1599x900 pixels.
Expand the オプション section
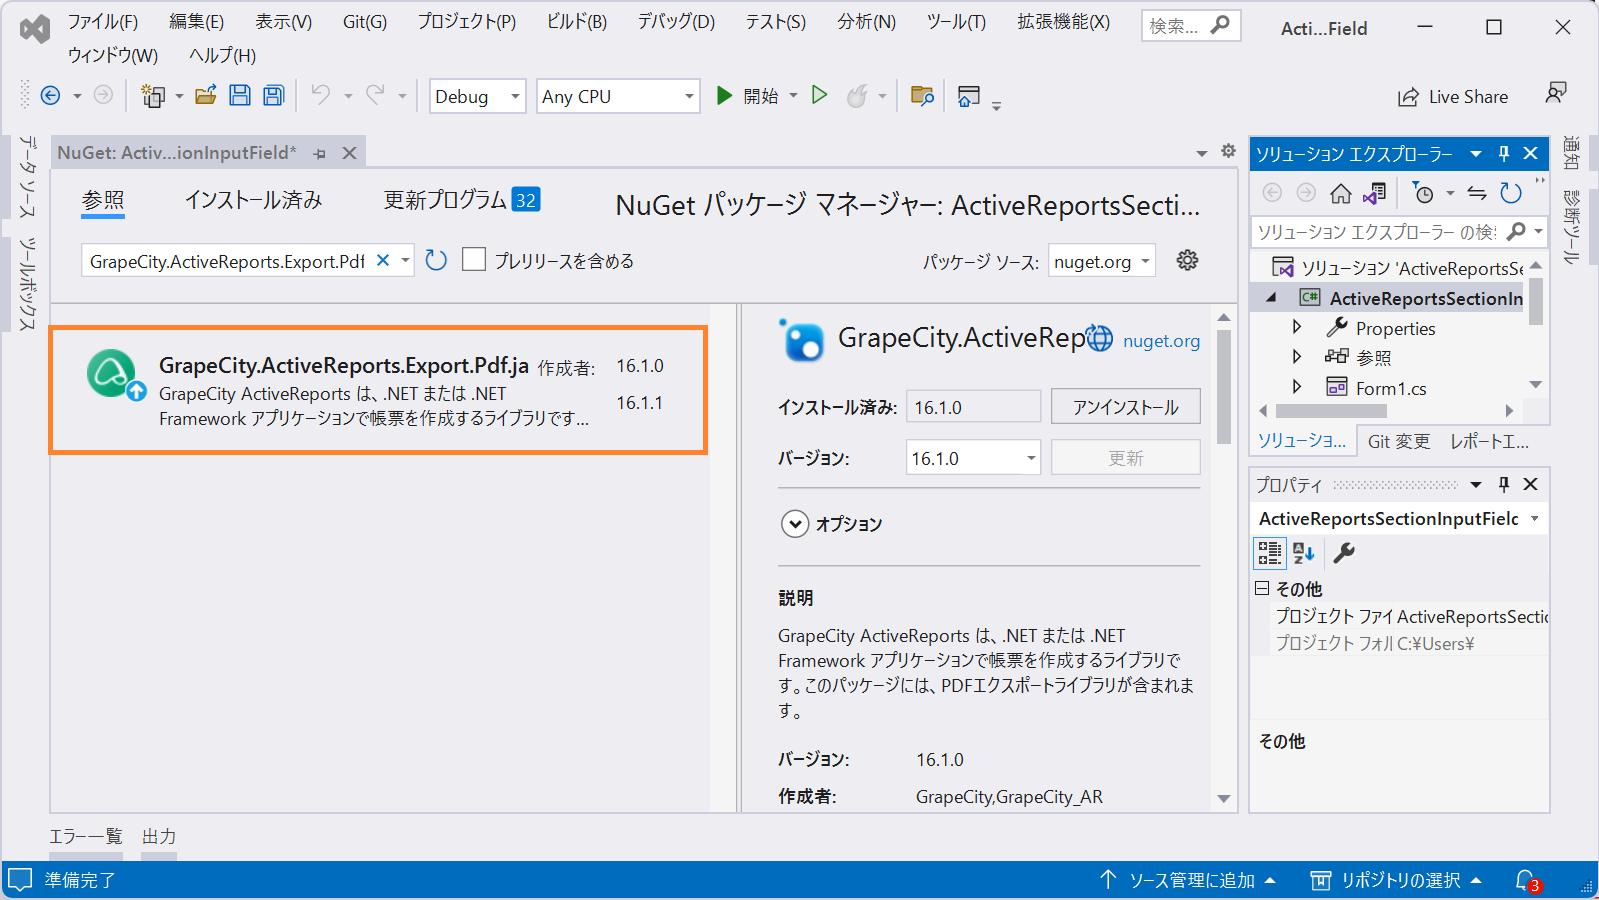pyautogui.click(x=795, y=524)
